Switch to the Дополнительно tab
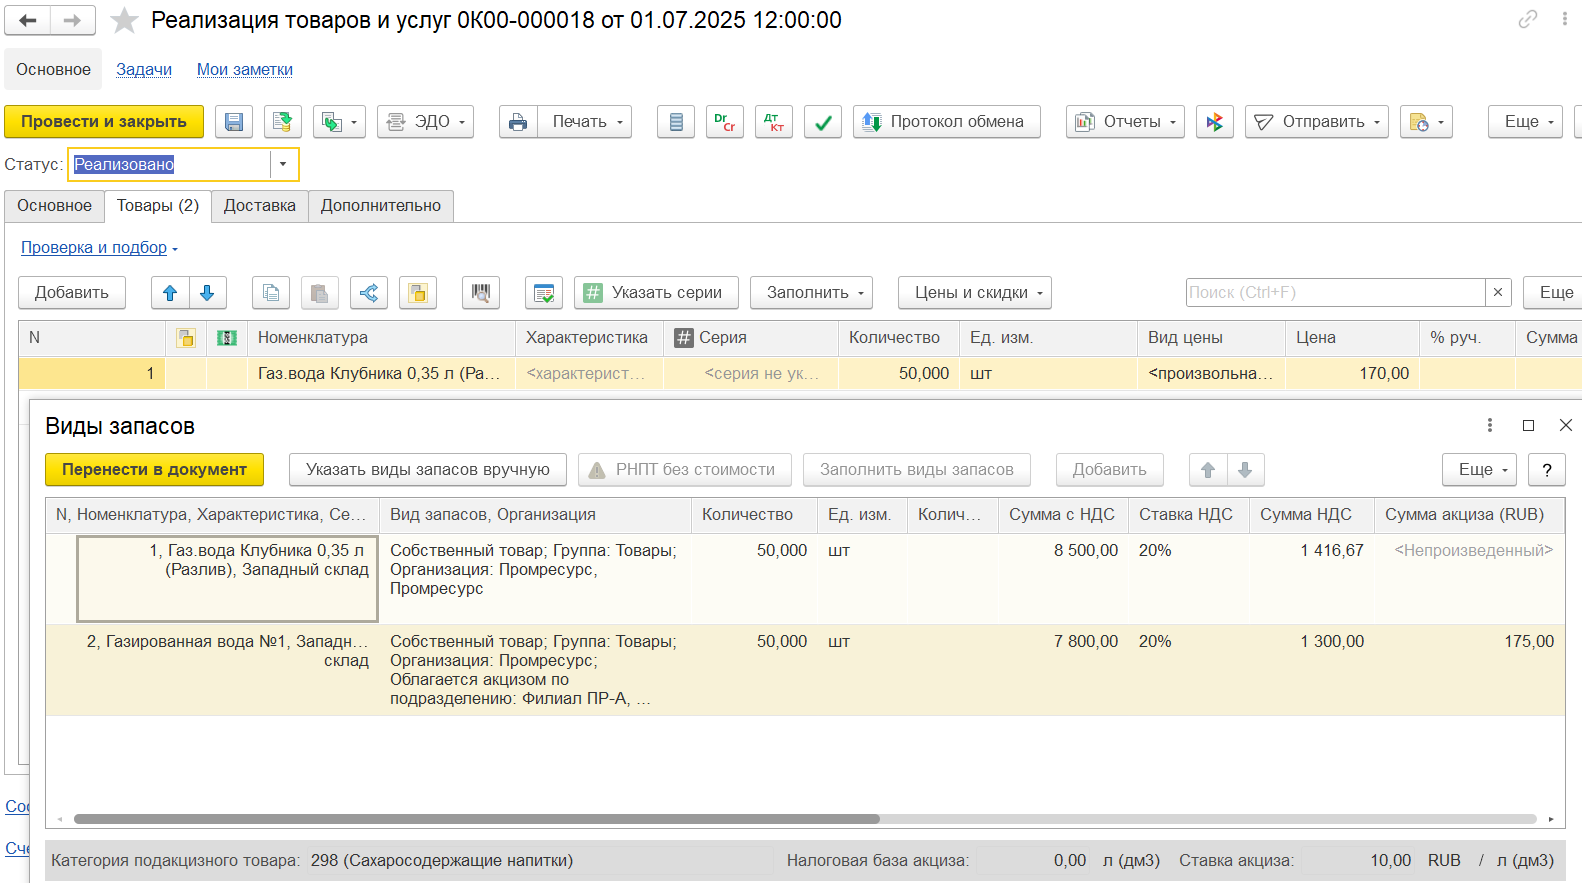This screenshot has width=1582, height=883. point(380,205)
